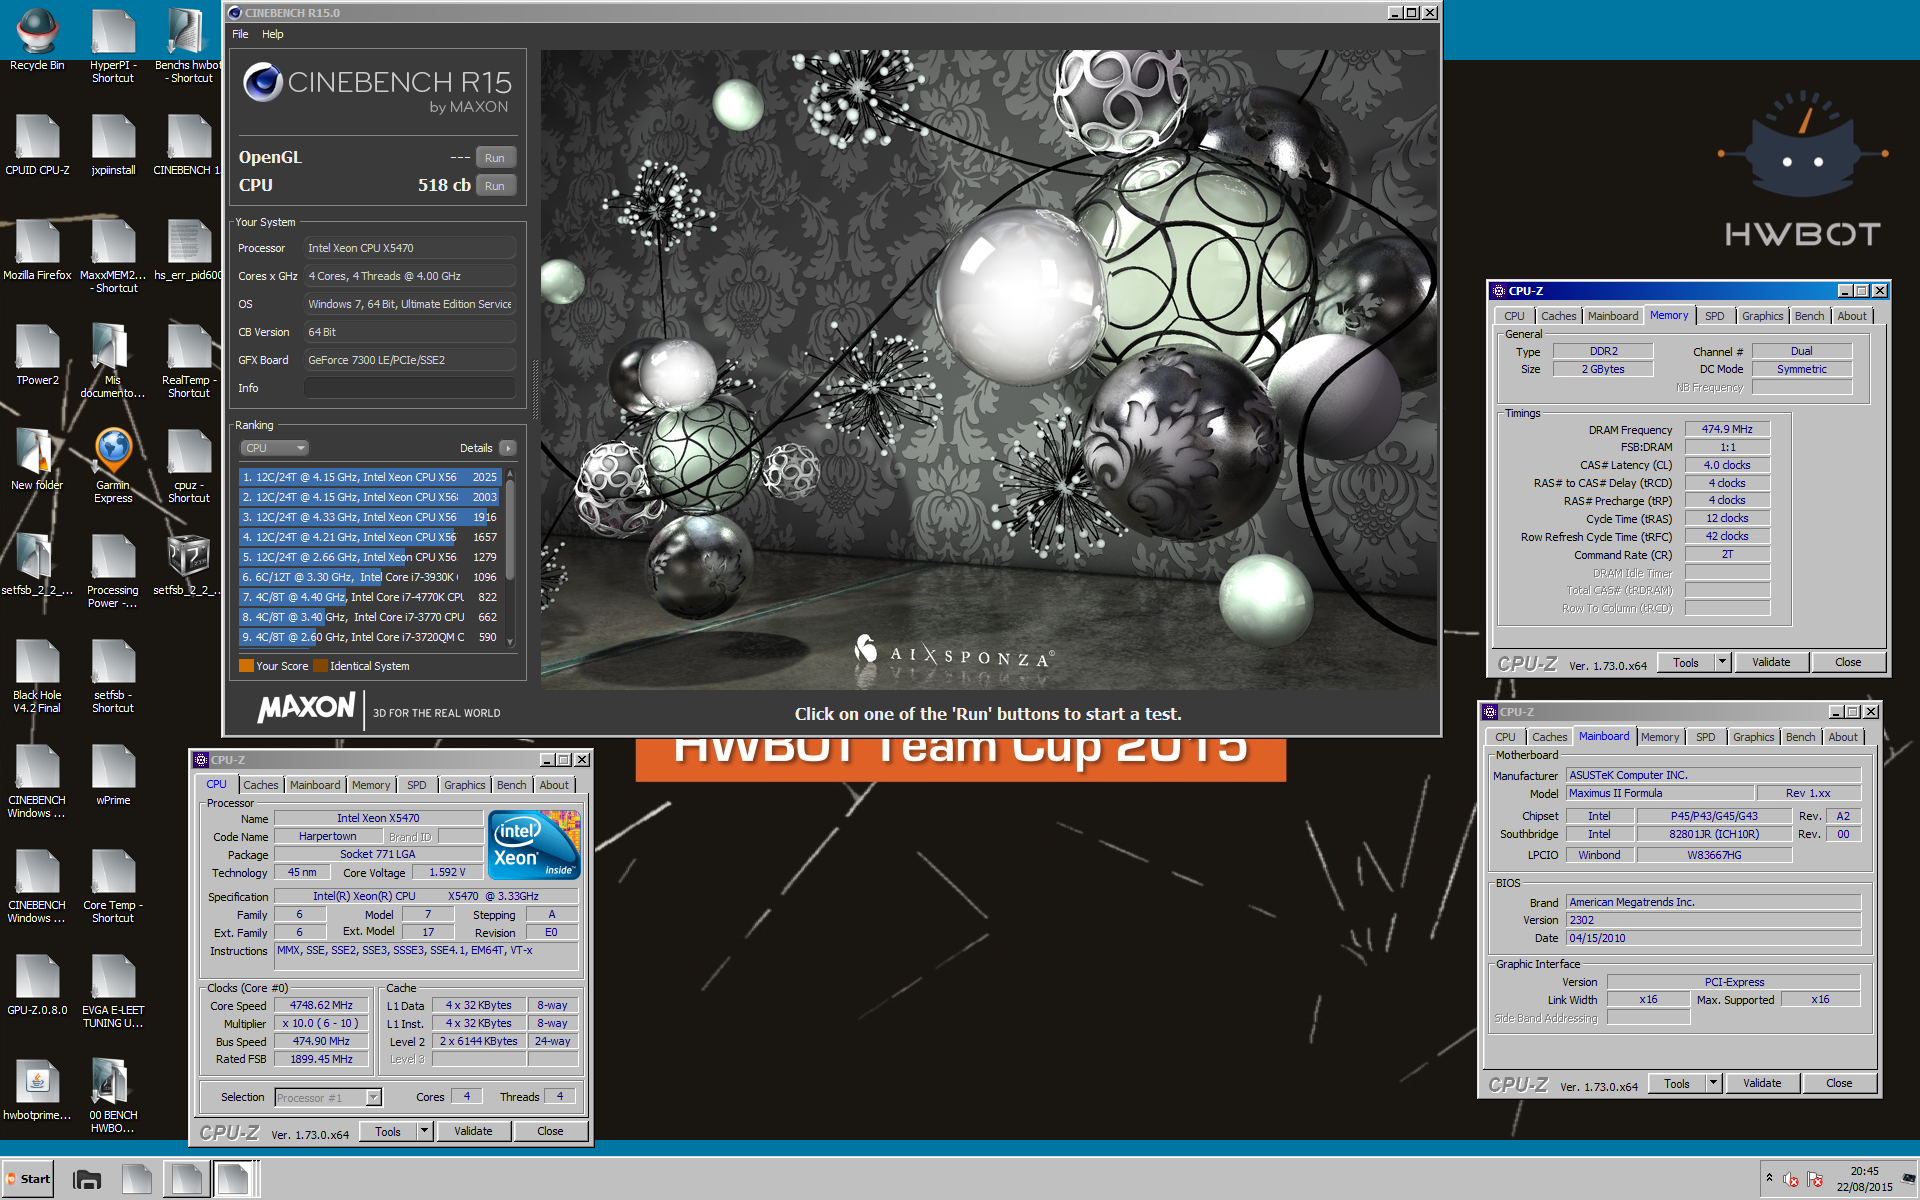Click the orange Your Score legend swatch
The image size is (1920, 1200).
tap(246, 666)
